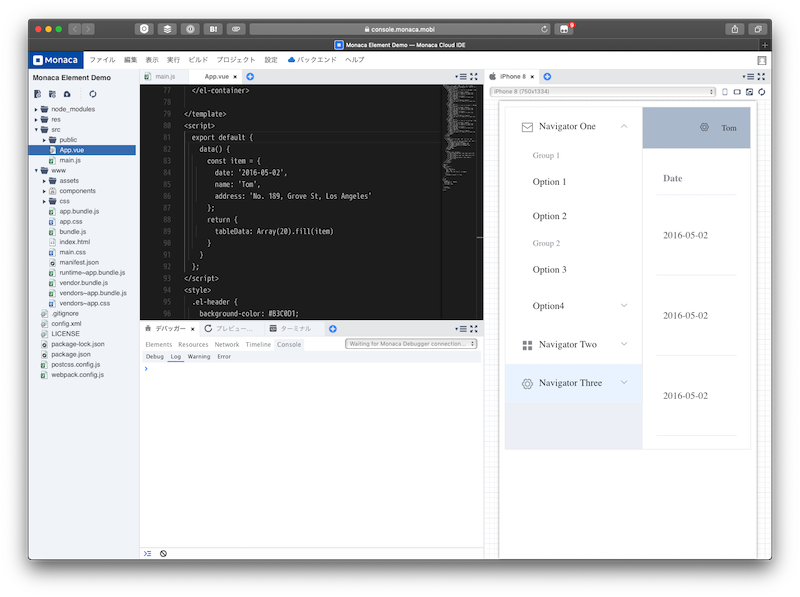The width and height of the screenshot is (800, 597).
Task: Close the App.vue editor tab
Action: coord(235,77)
